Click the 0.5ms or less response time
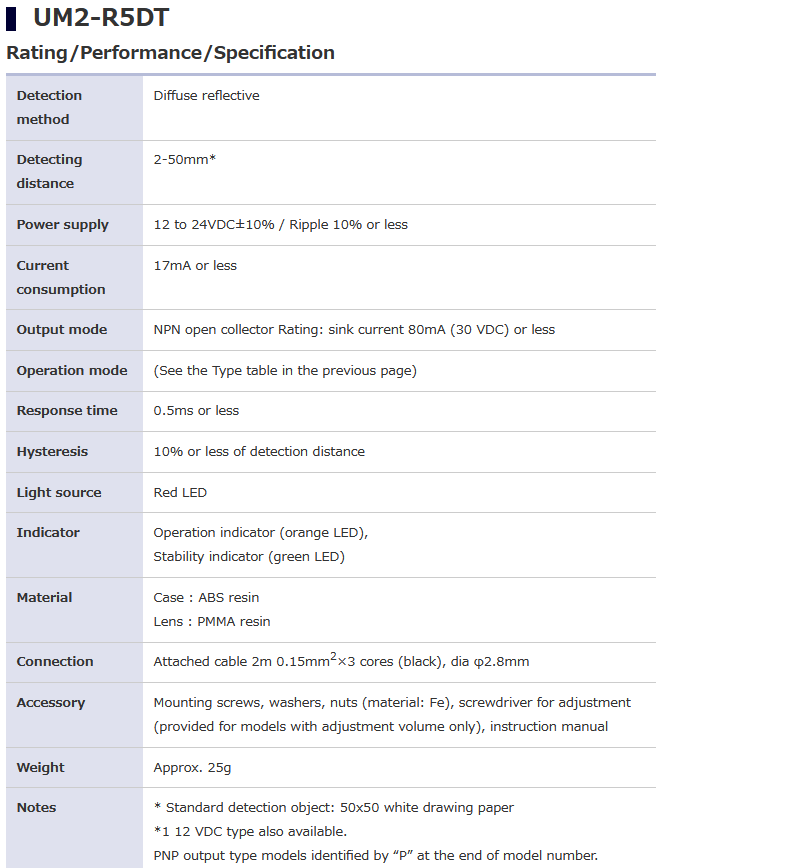Image resolution: width=803 pixels, height=868 pixels. pos(196,411)
